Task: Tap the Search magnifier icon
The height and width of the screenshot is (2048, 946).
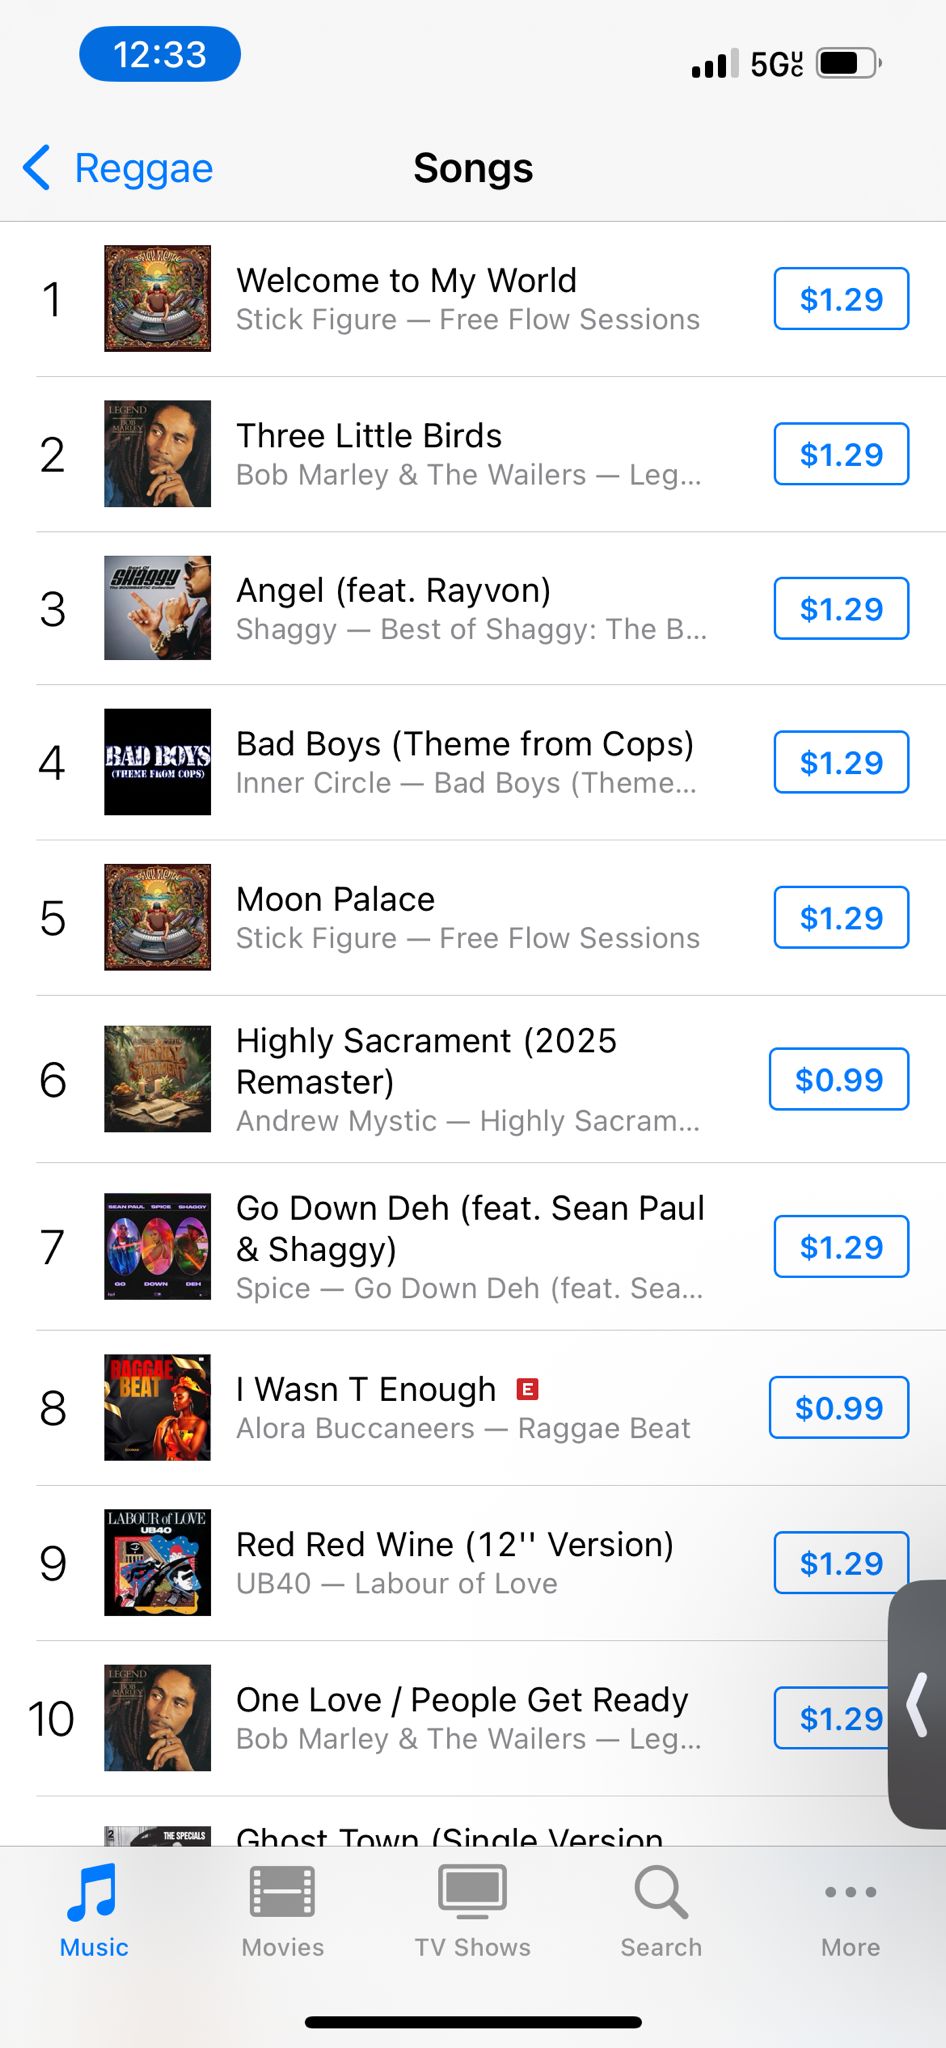Action: point(660,1893)
